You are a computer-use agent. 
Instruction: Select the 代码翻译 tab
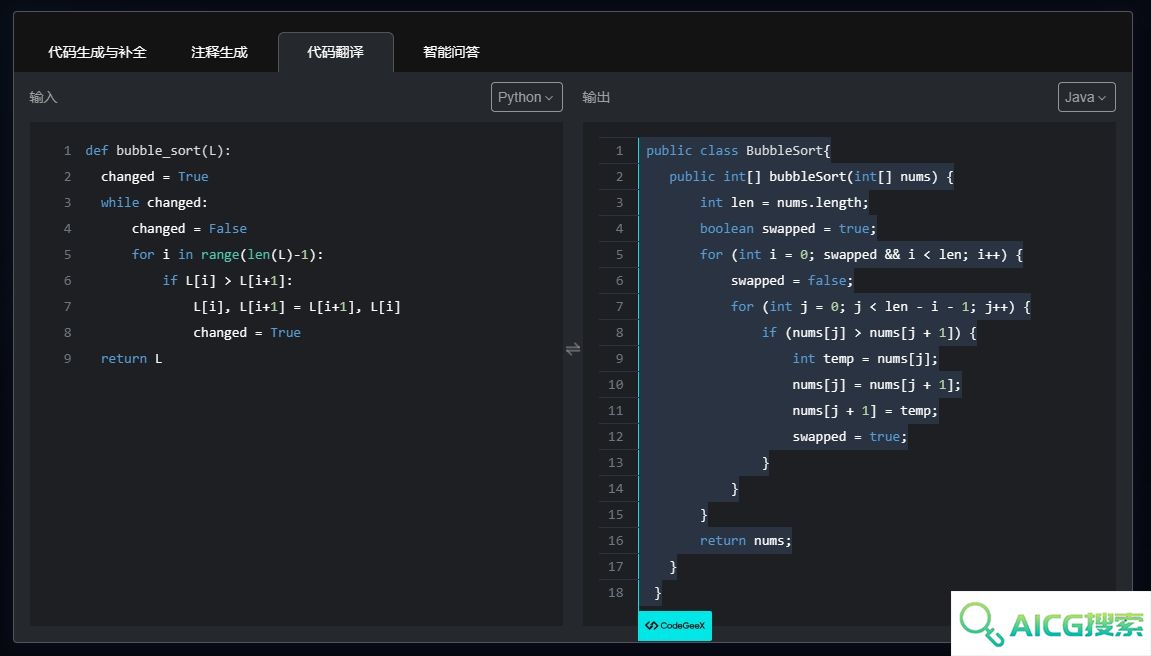(x=335, y=52)
